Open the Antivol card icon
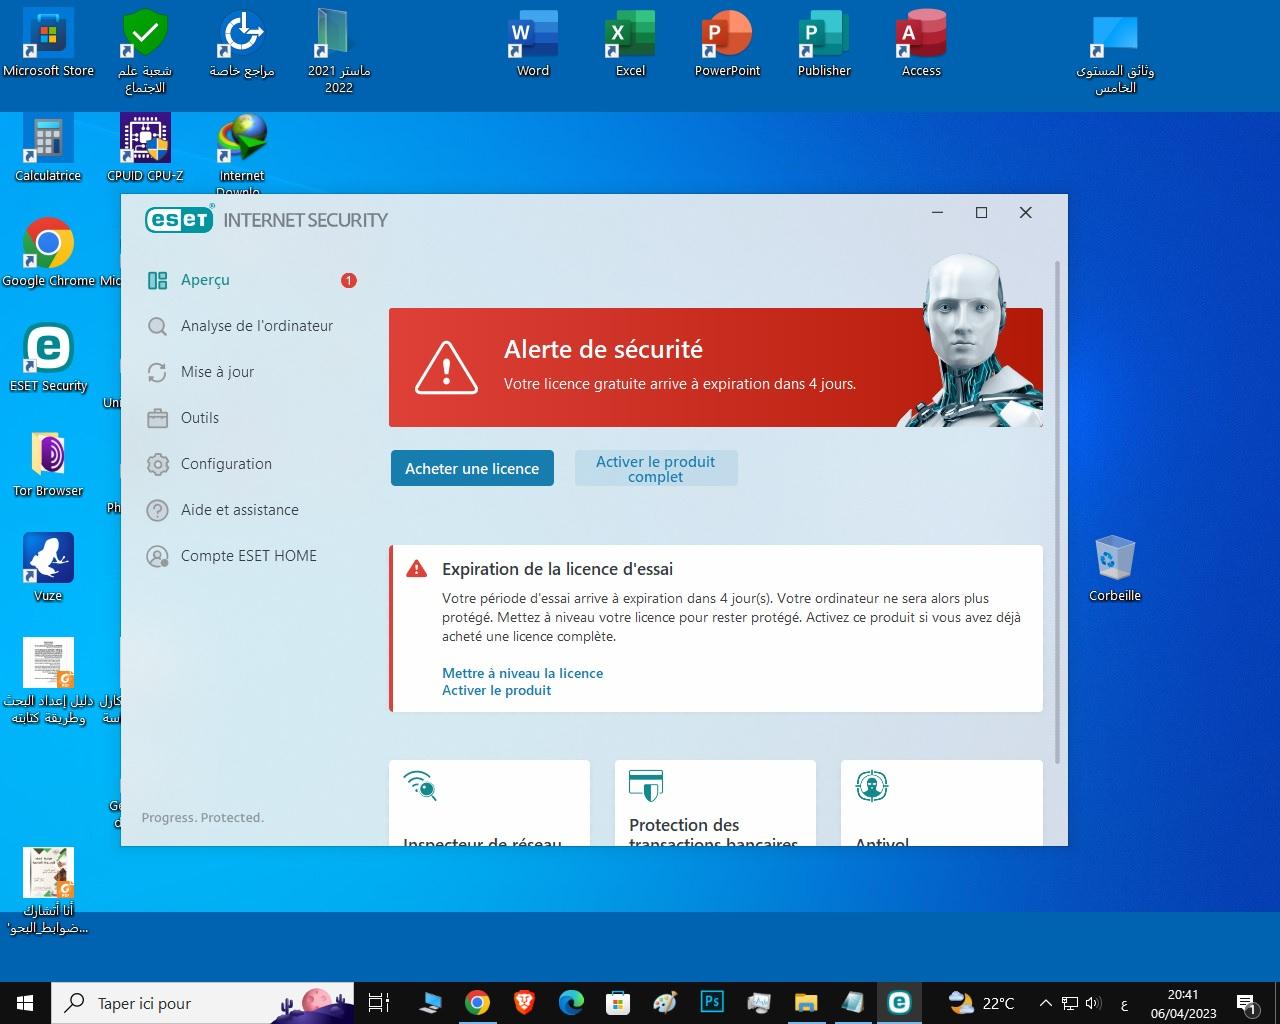Screen dimensions: 1280x1024 tap(872, 786)
